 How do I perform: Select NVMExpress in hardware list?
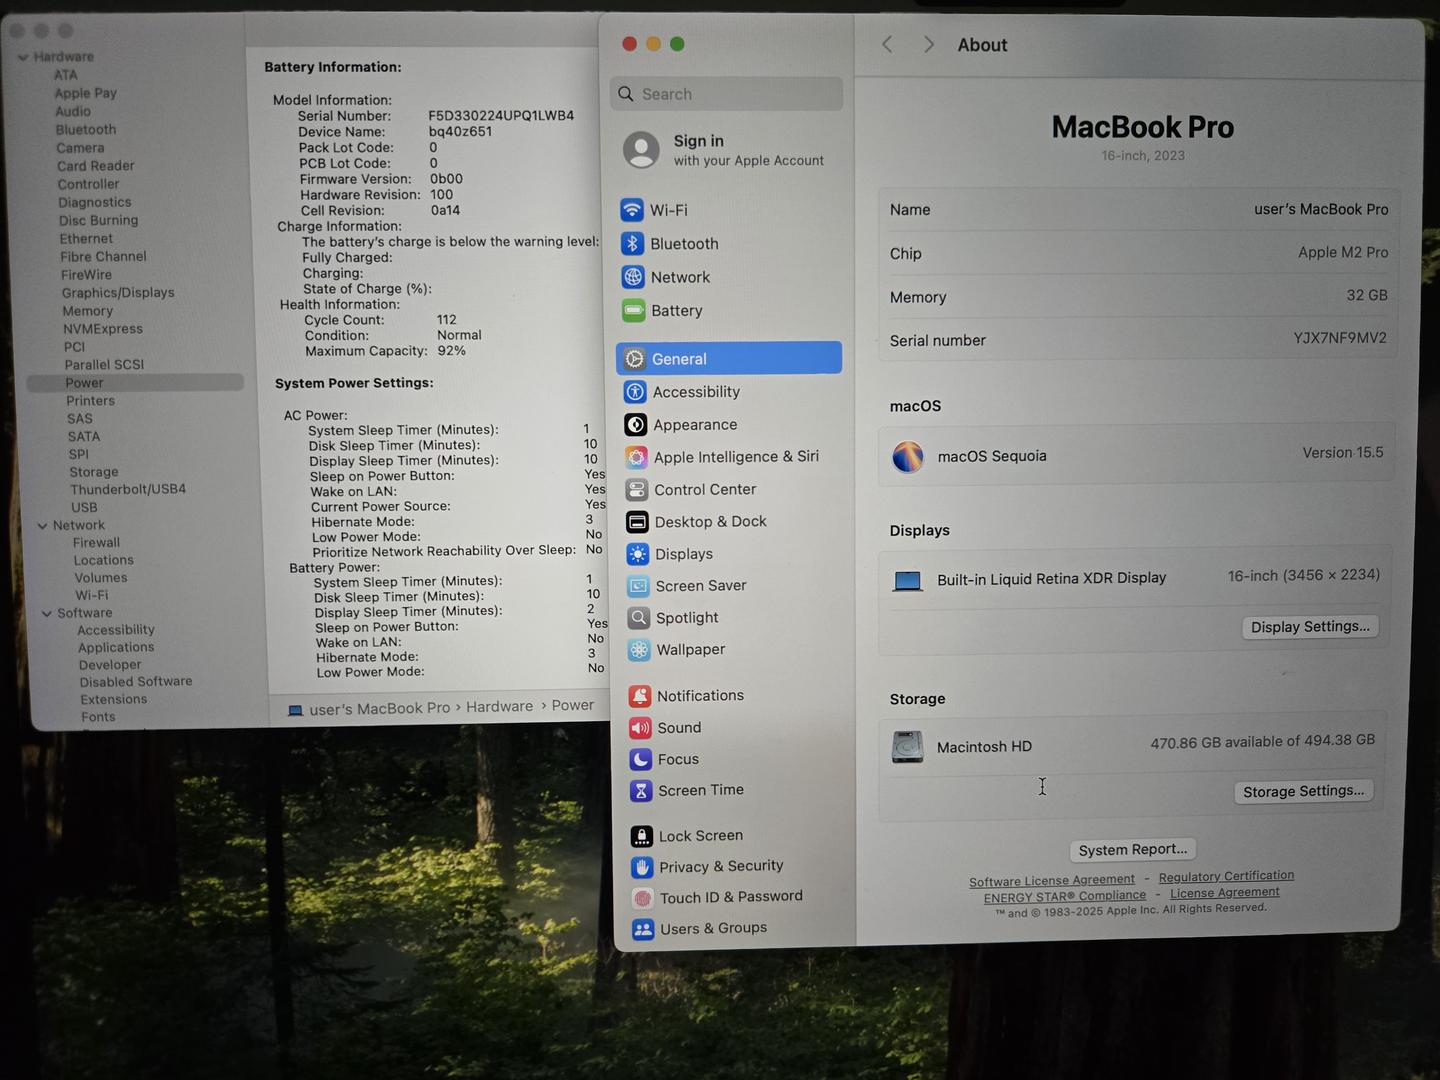[103, 329]
